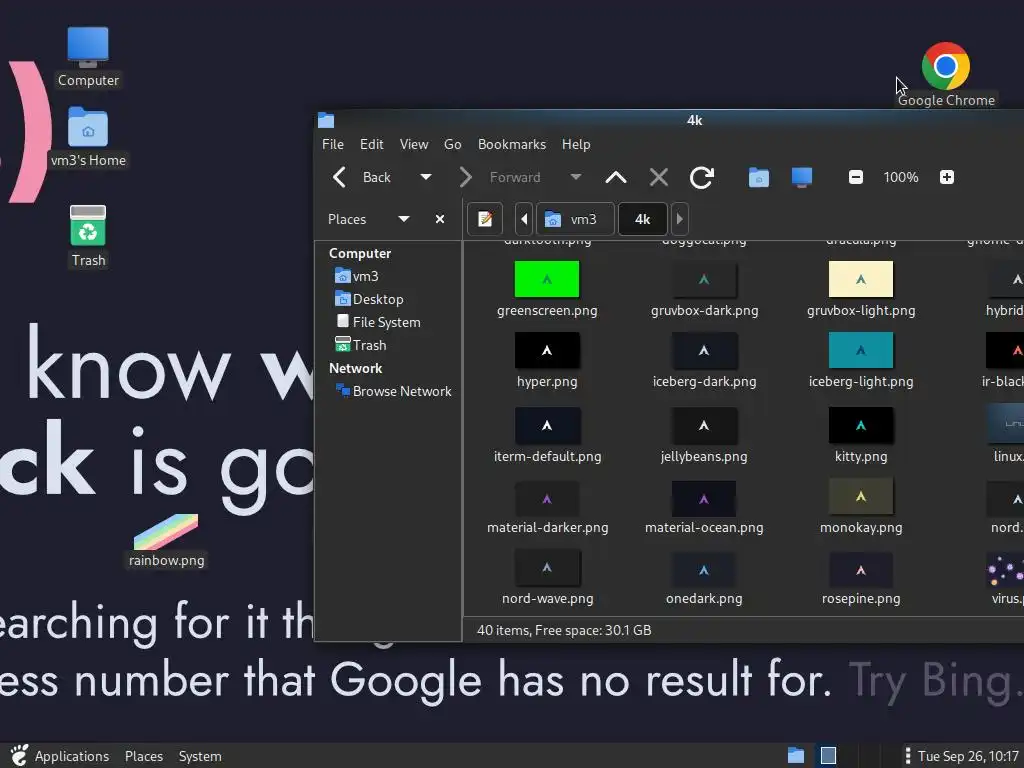Open the Places panel menu
Image resolution: width=1024 pixels, height=768 pixels.
[x=144, y=756]
